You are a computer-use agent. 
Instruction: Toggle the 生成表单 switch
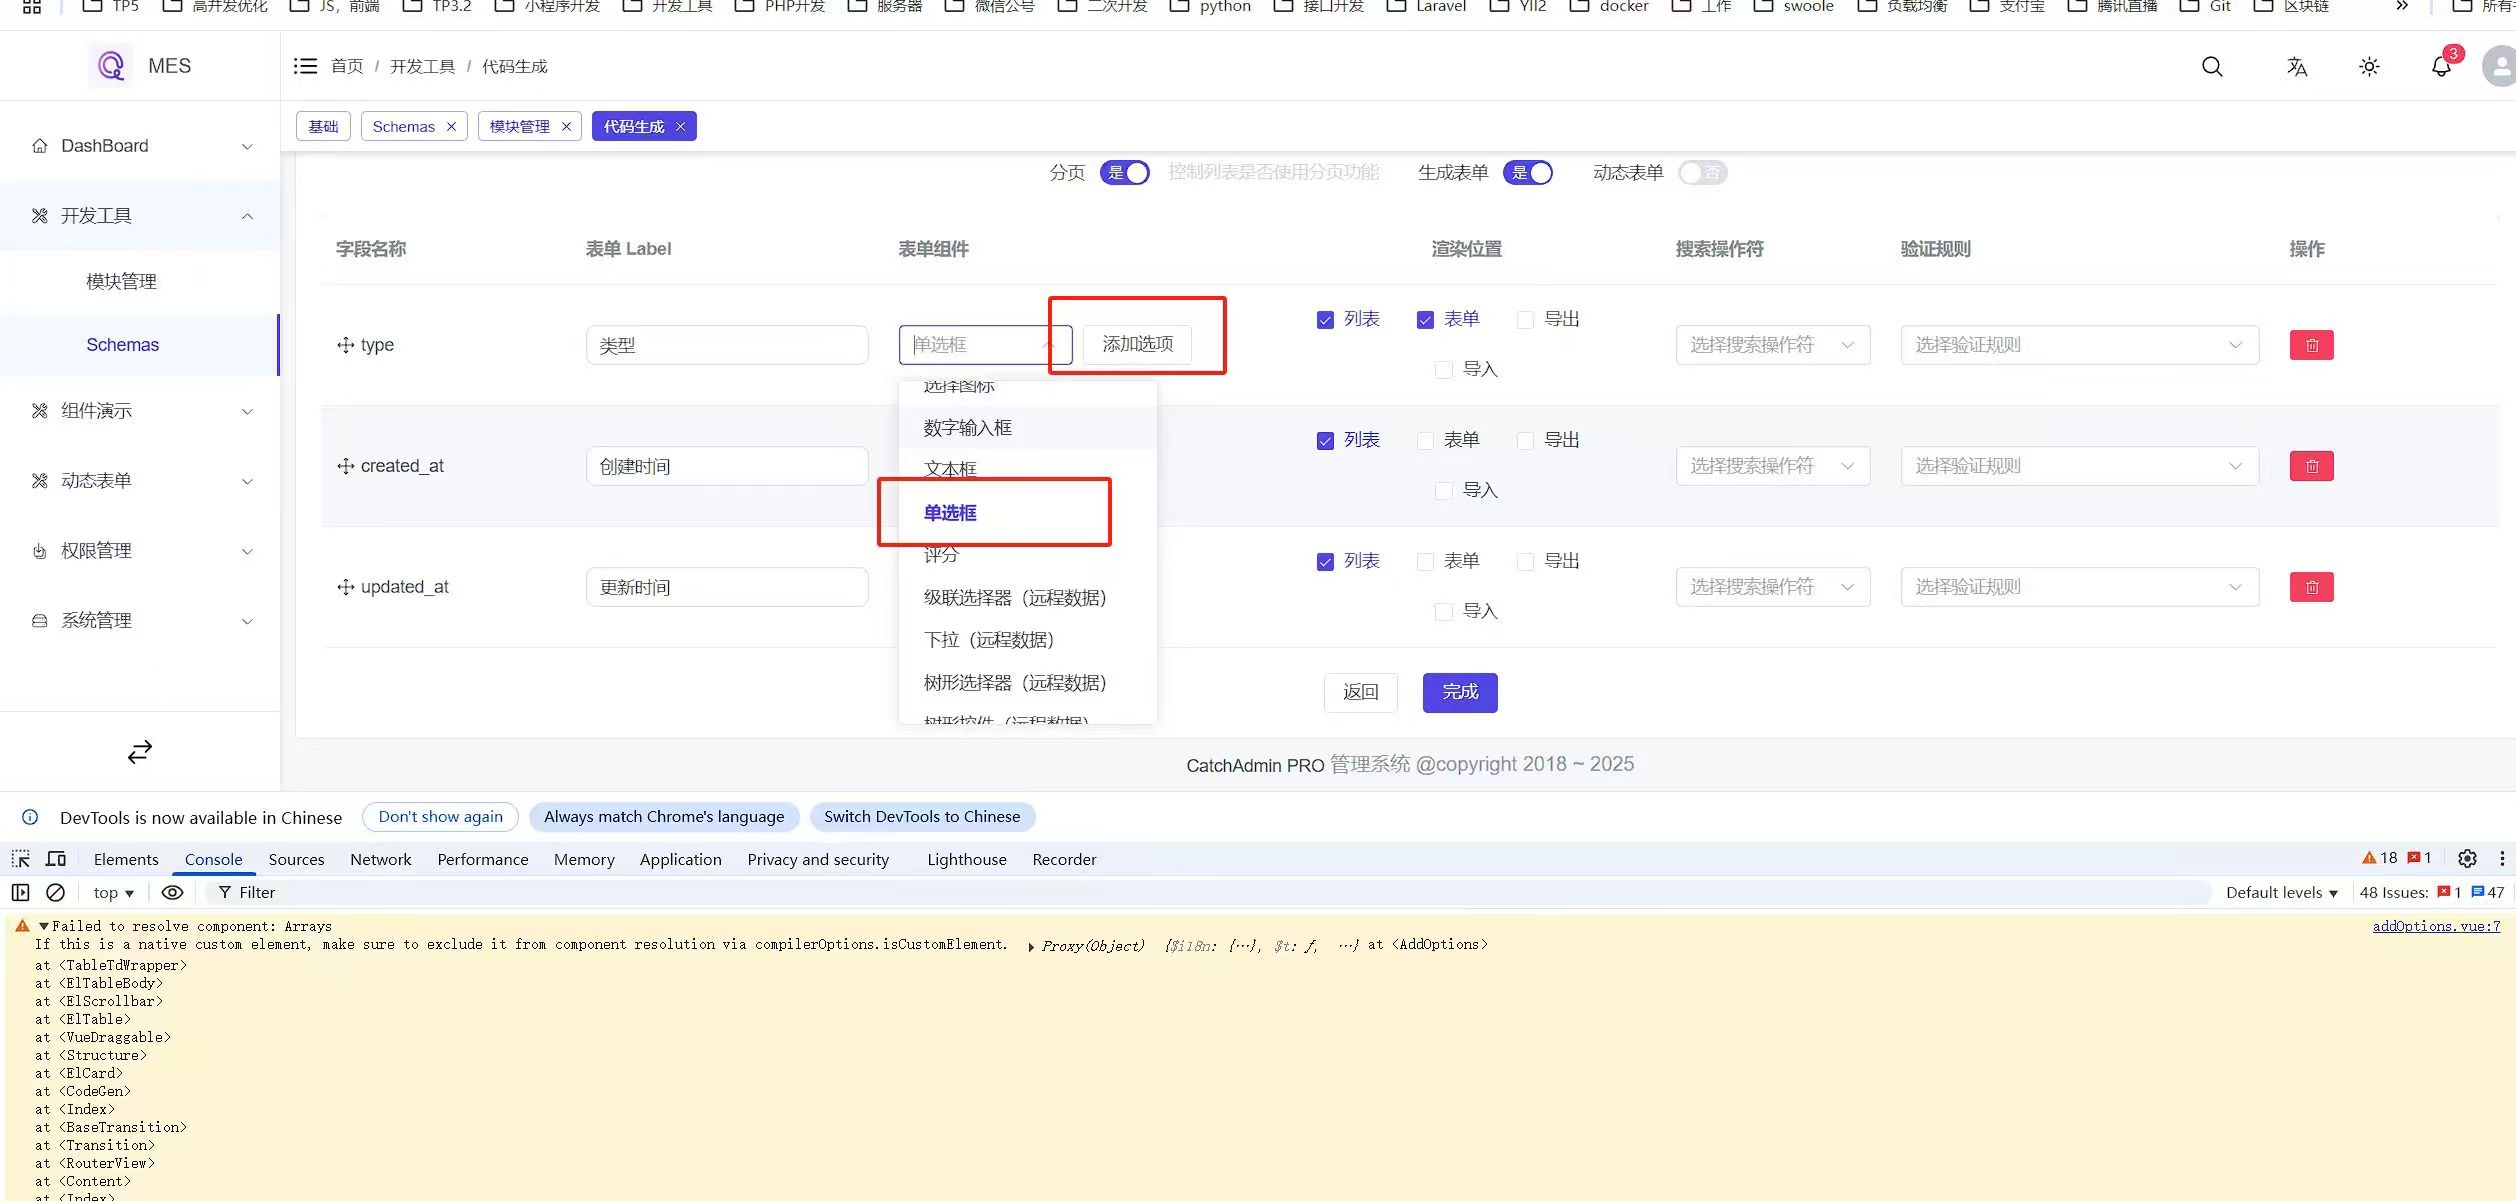click(1529, 173)
